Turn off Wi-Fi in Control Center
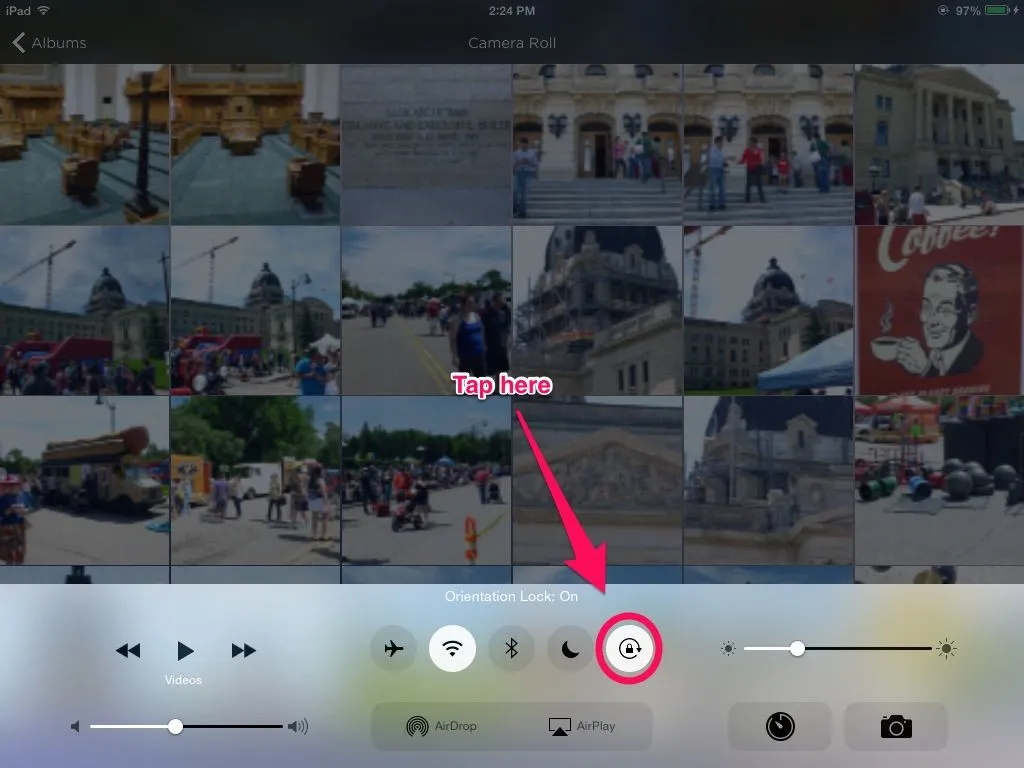This screenshot has height=768, width=1024. point(452,649)
